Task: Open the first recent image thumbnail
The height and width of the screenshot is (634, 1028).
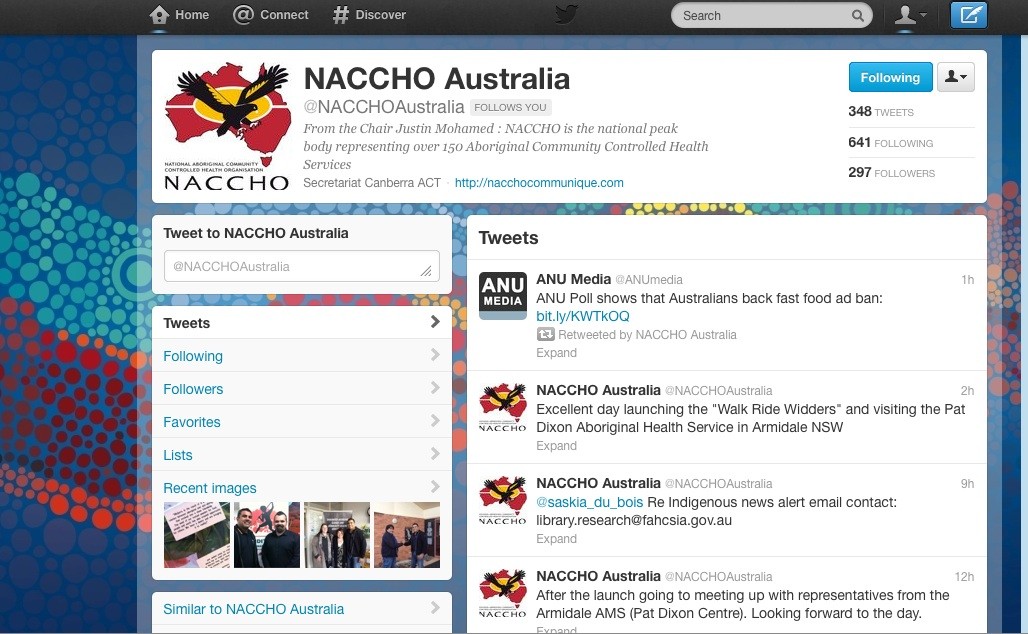Action: click(197, 535)
